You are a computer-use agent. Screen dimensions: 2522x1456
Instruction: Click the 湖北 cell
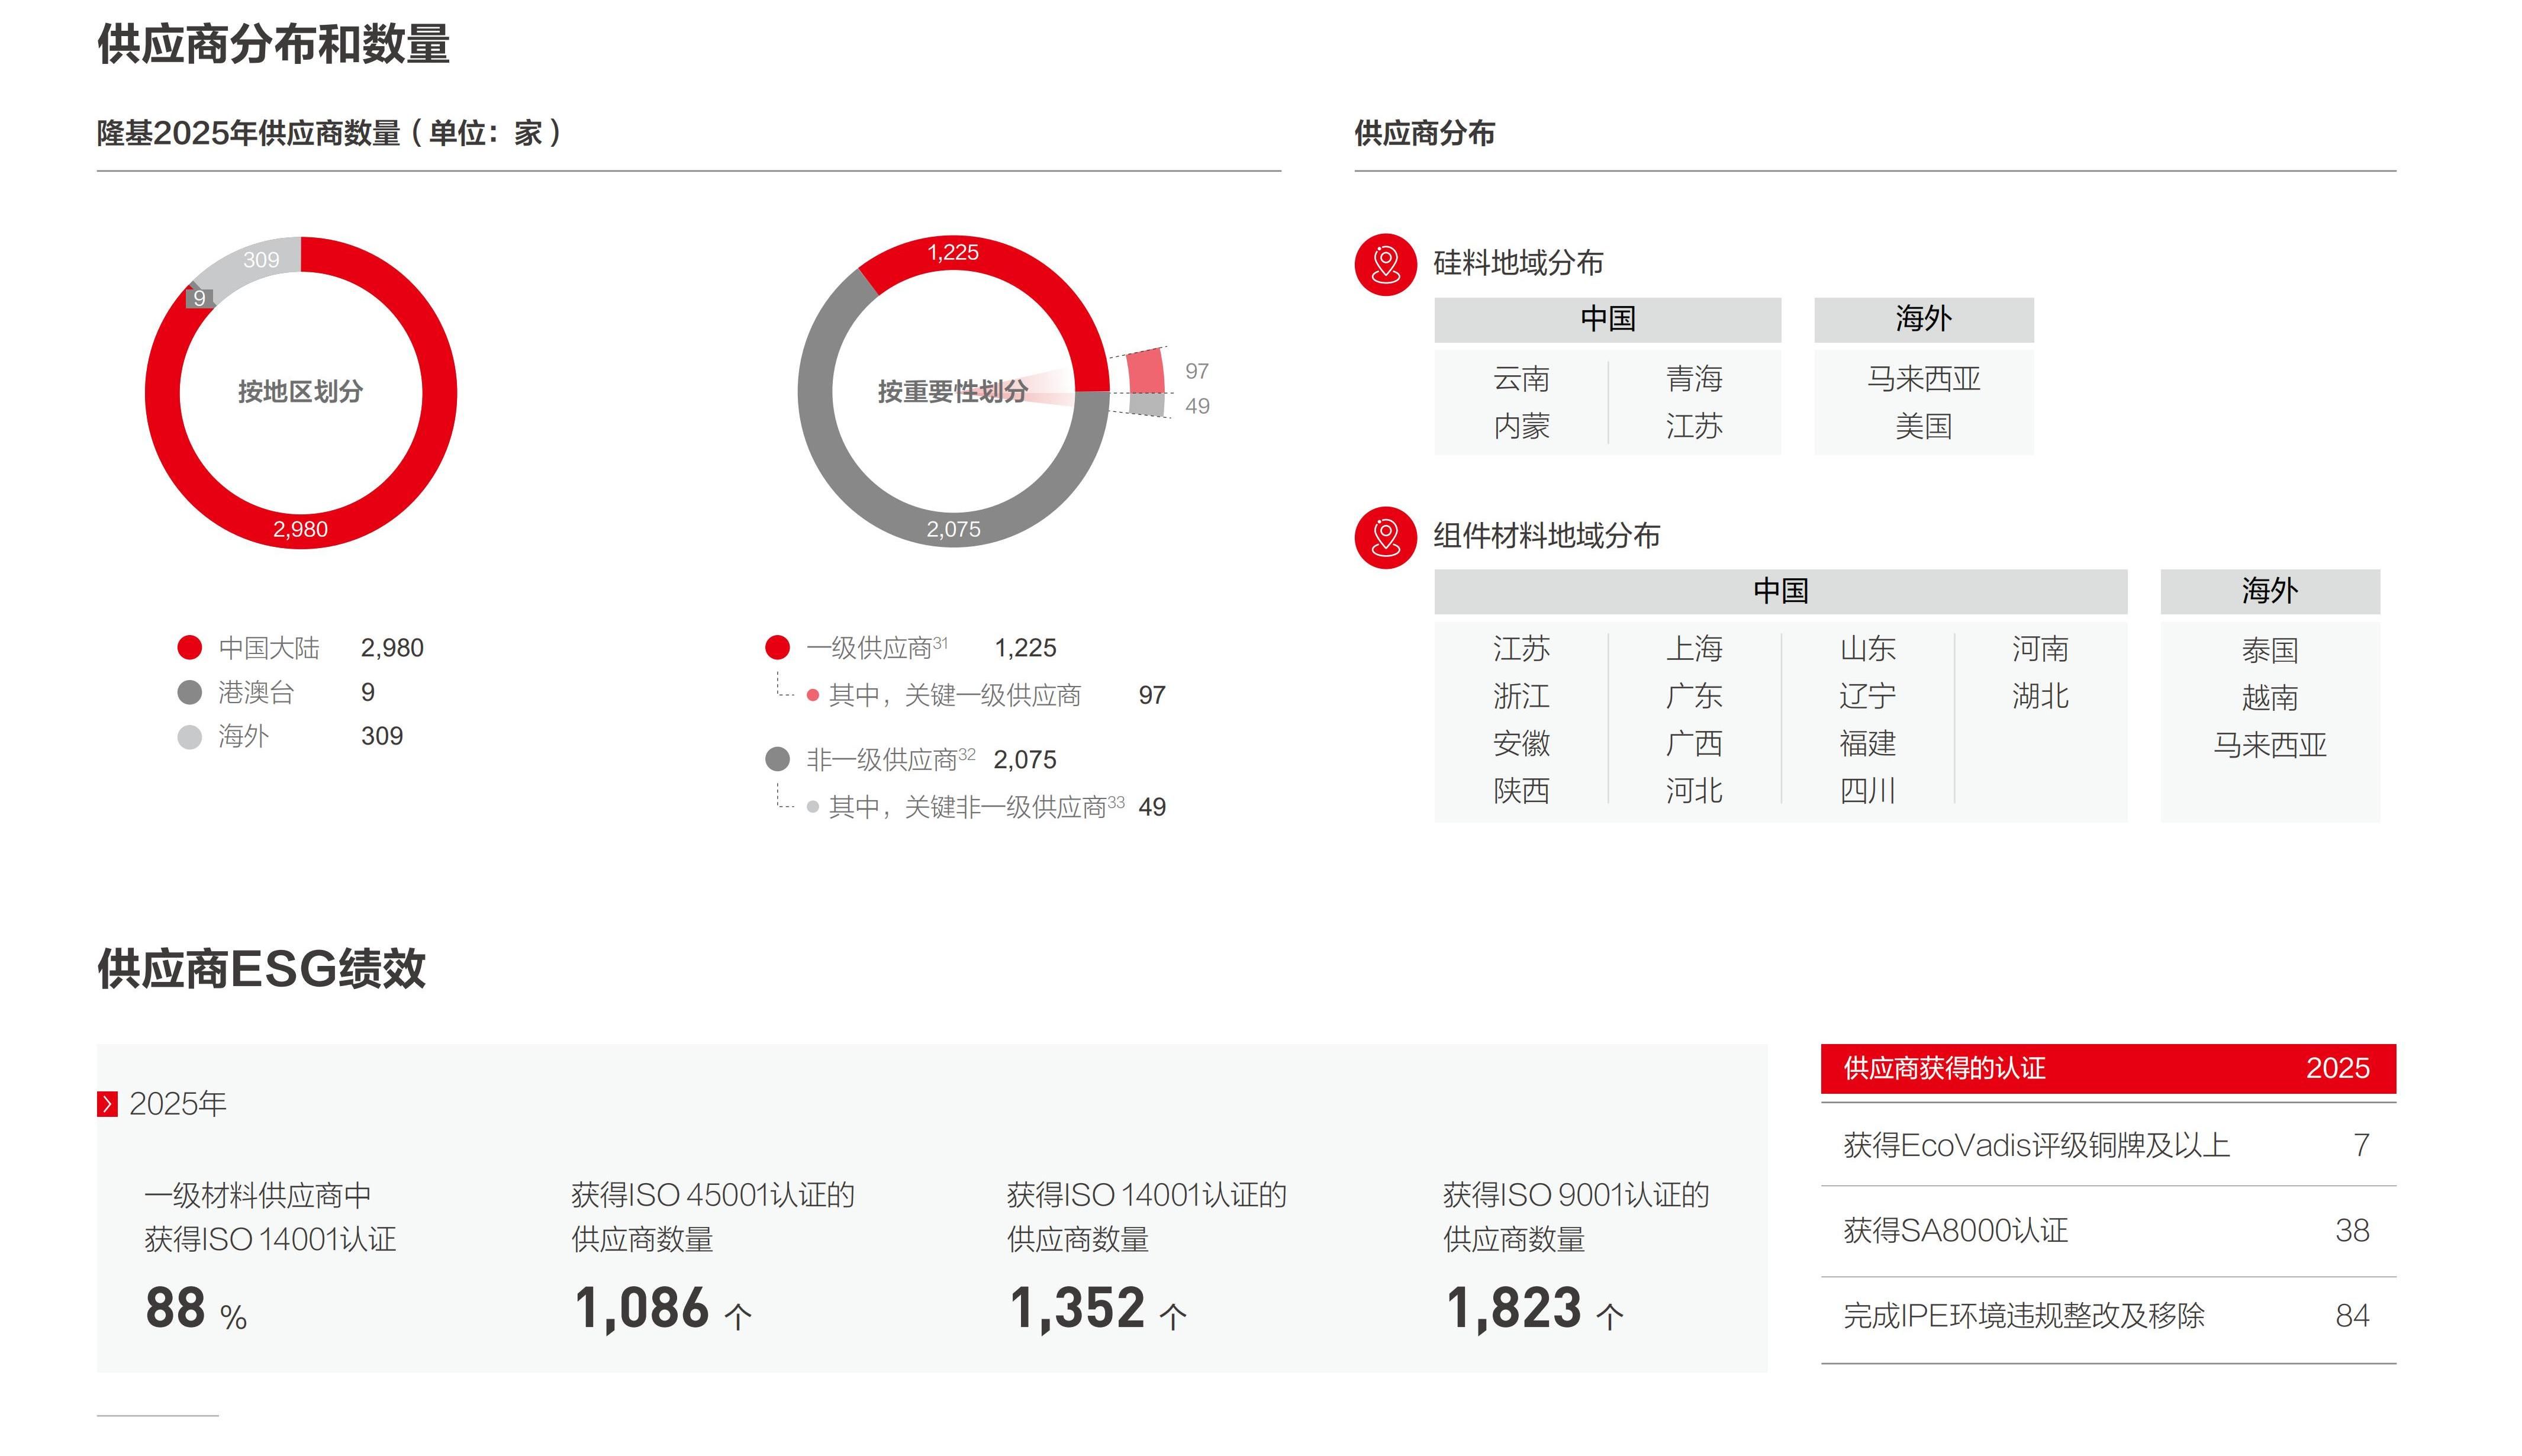click(2040, 696)
